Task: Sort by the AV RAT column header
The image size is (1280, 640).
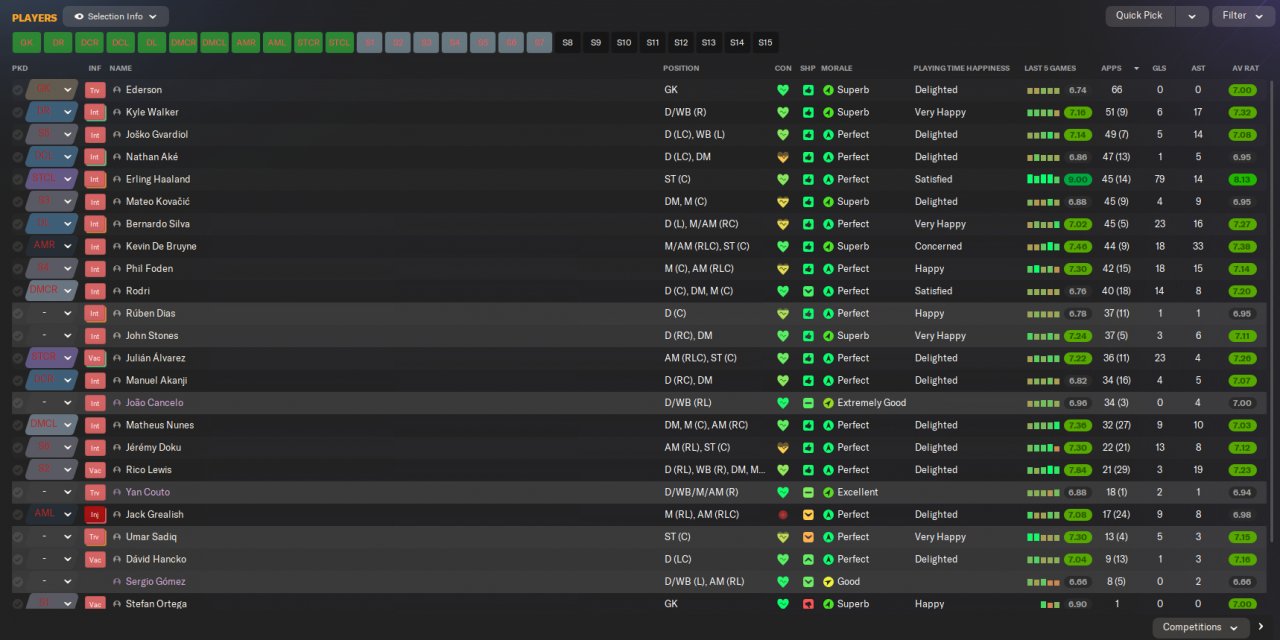Action: 1244,68
